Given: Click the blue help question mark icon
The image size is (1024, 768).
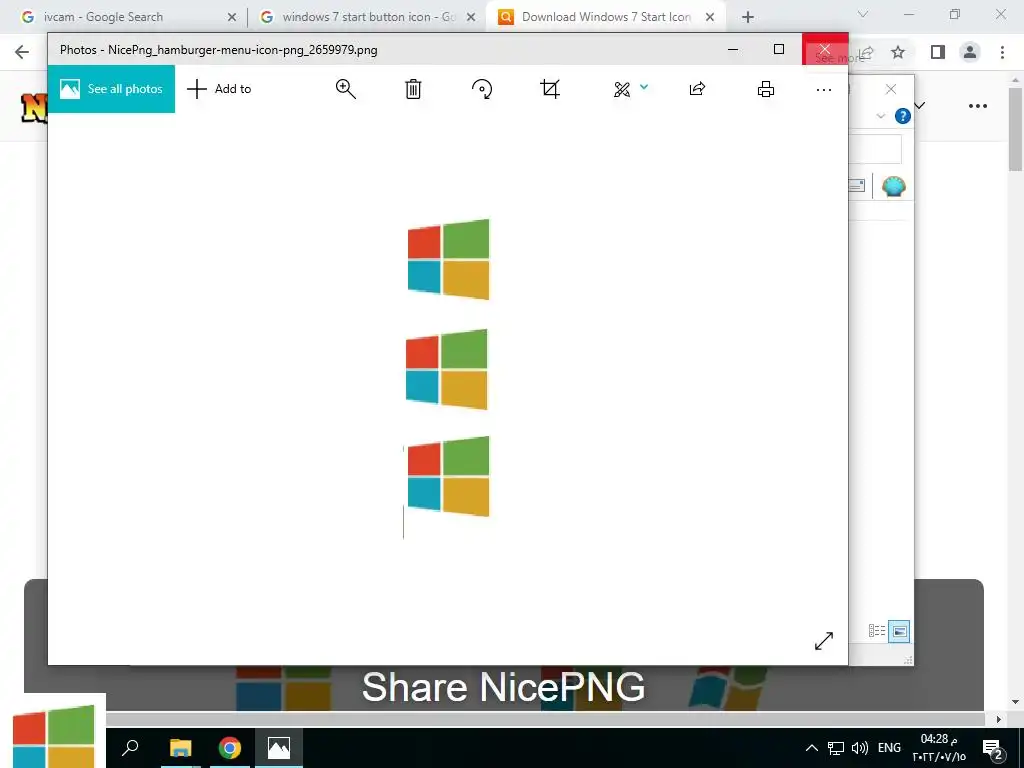Looking at the screenshot, I should point(903,116).
